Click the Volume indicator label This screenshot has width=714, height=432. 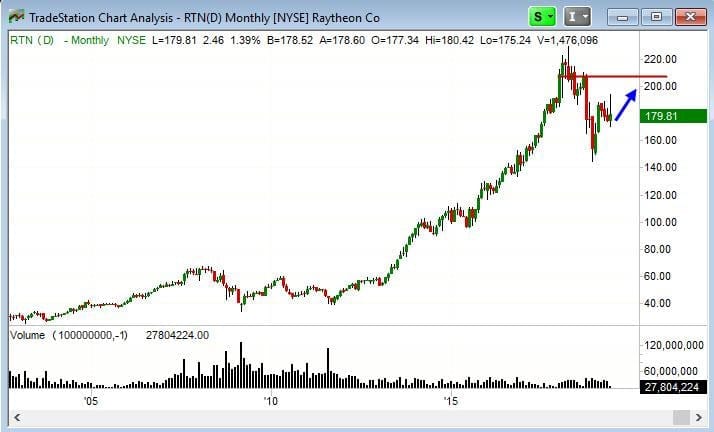(27, 335)
